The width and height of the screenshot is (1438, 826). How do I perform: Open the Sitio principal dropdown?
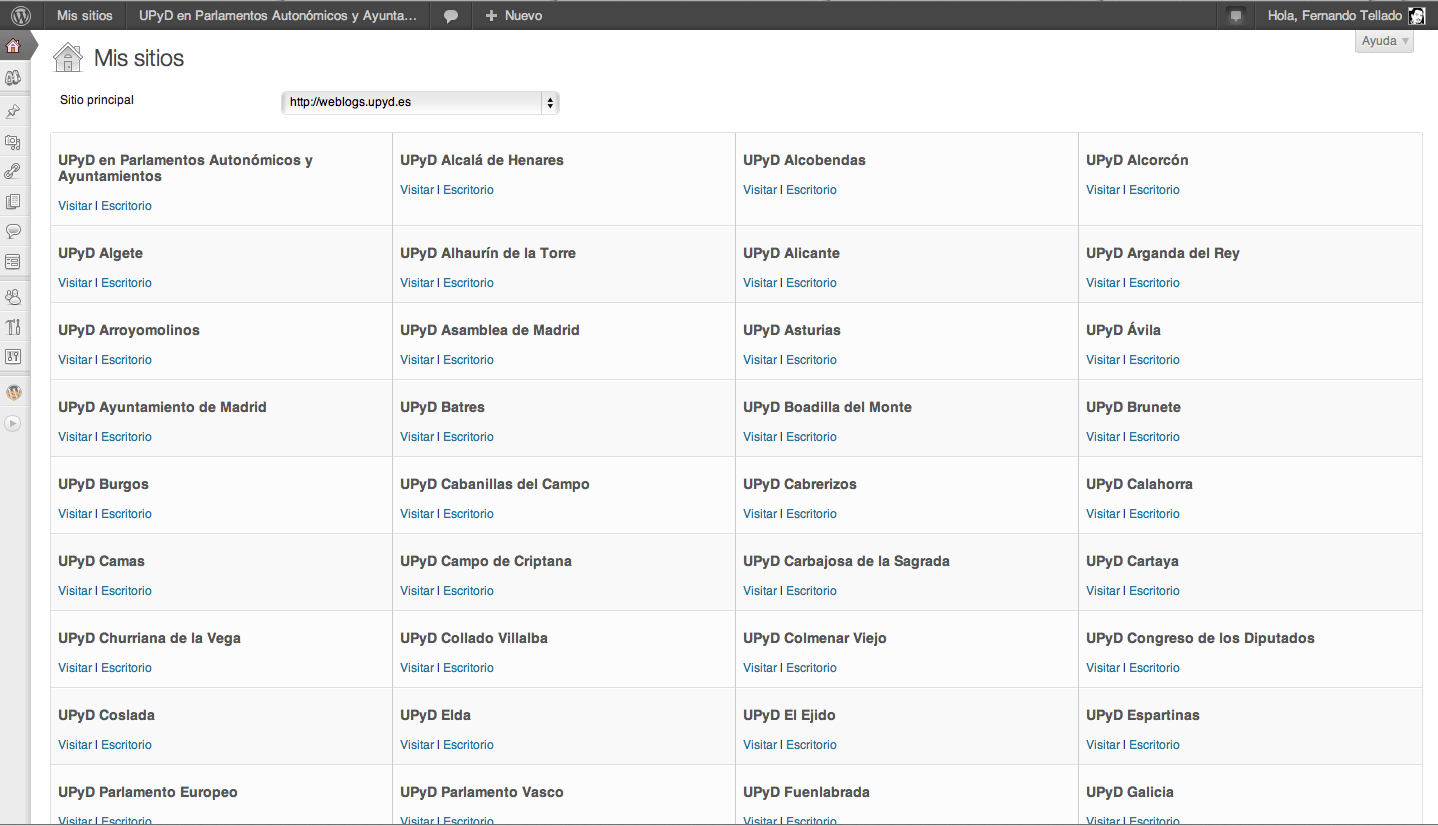(x=420, y=102)
